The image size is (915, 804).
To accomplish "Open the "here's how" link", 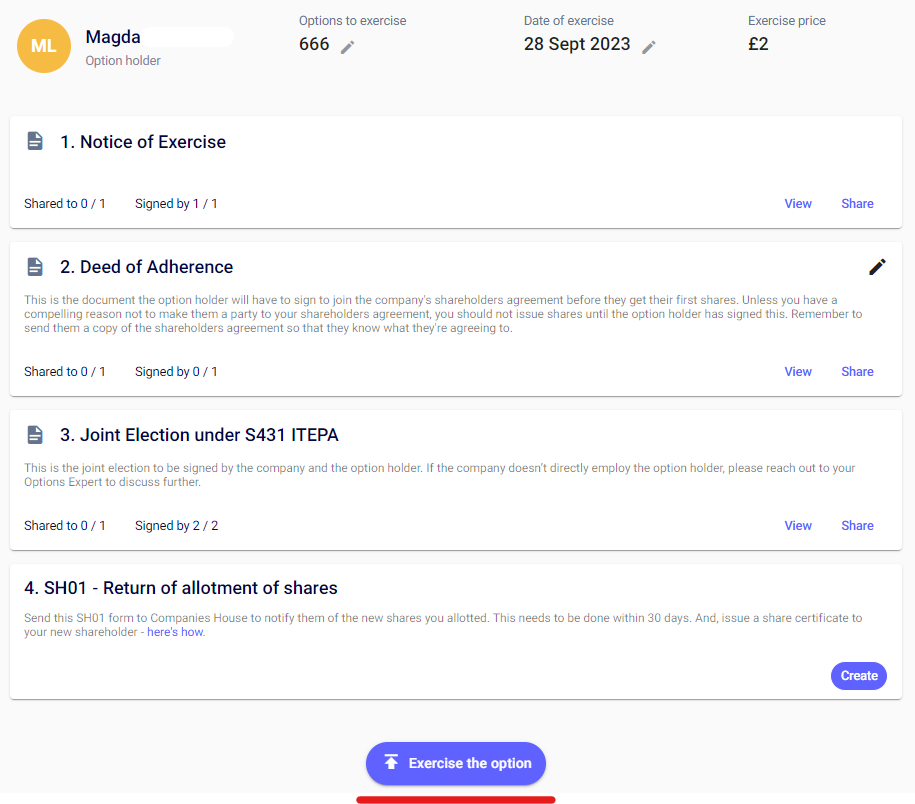I will [x=176, y=632].
